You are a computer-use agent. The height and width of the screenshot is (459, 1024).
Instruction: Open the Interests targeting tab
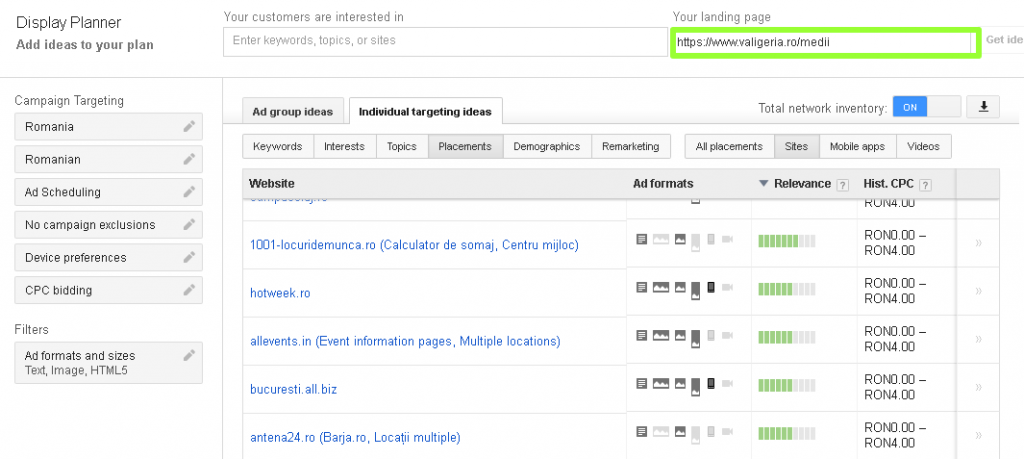344,146
